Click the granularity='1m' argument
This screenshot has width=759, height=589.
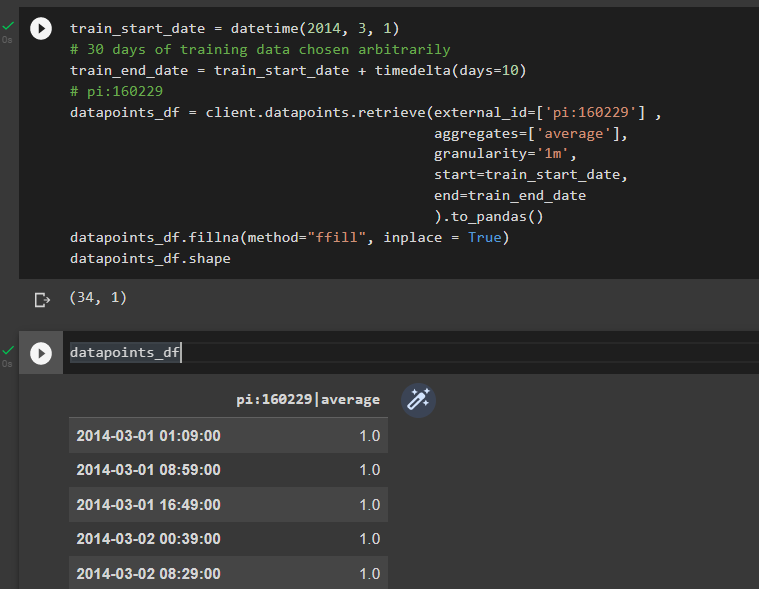click(505, 154)
